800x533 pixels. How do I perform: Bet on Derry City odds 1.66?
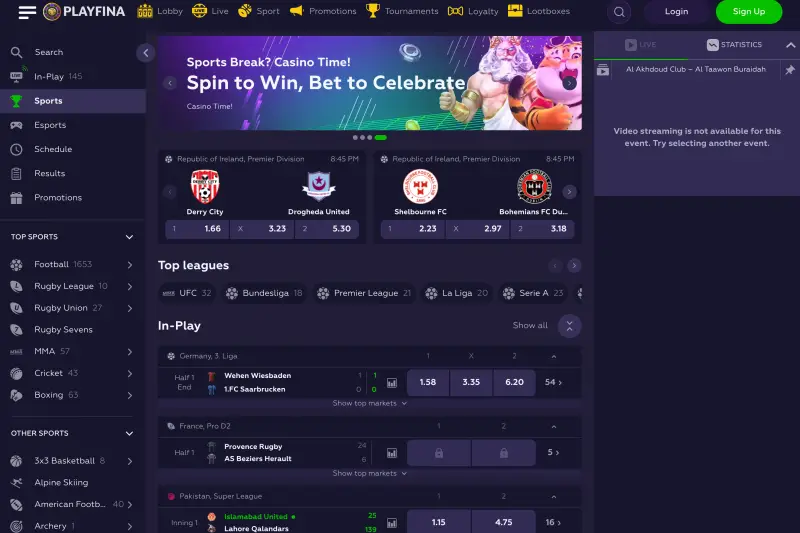click(197, 229)
